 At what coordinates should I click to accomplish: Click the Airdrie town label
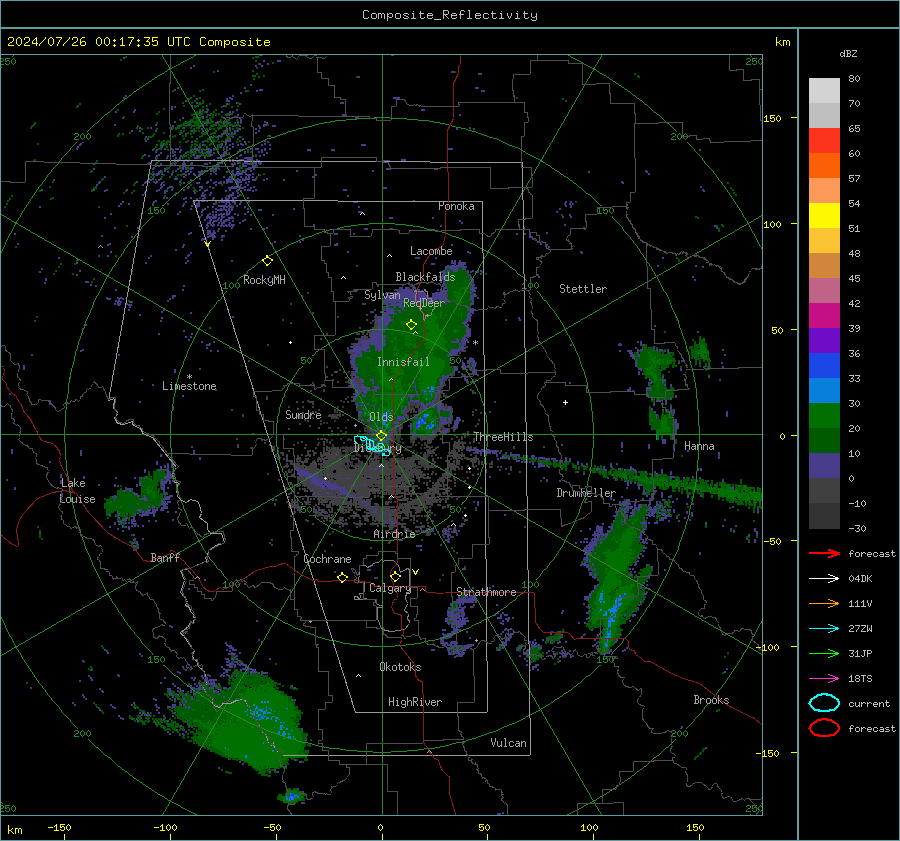[394, 534]
